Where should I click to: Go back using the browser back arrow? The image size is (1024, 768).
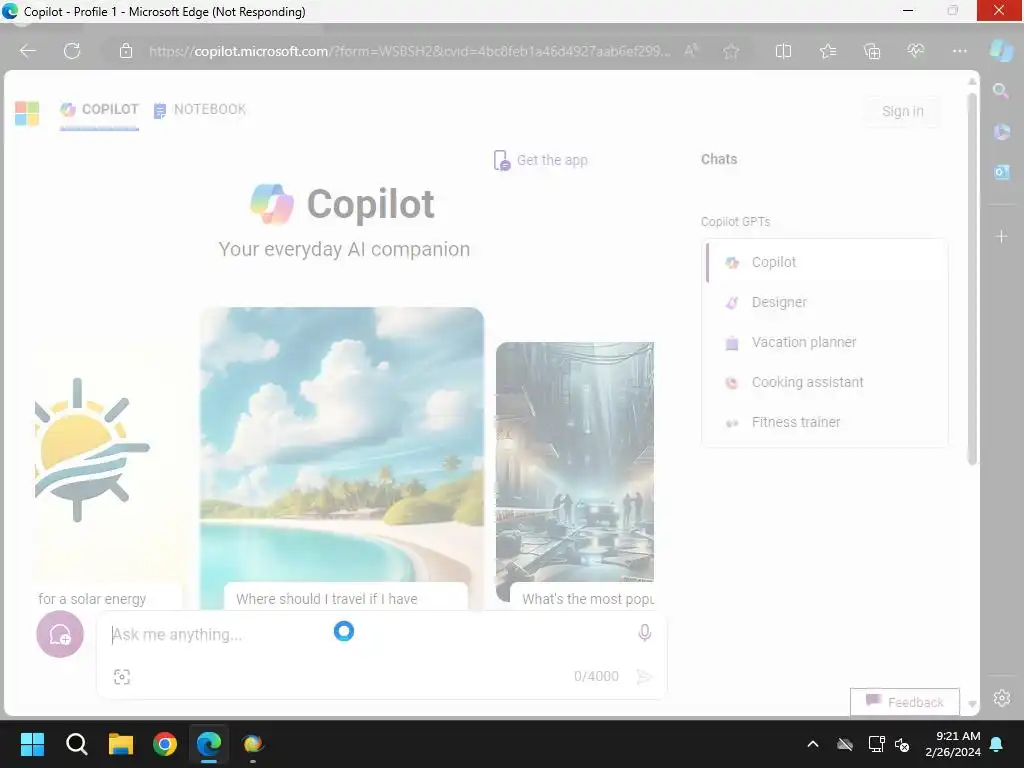[x=27, y=51]
